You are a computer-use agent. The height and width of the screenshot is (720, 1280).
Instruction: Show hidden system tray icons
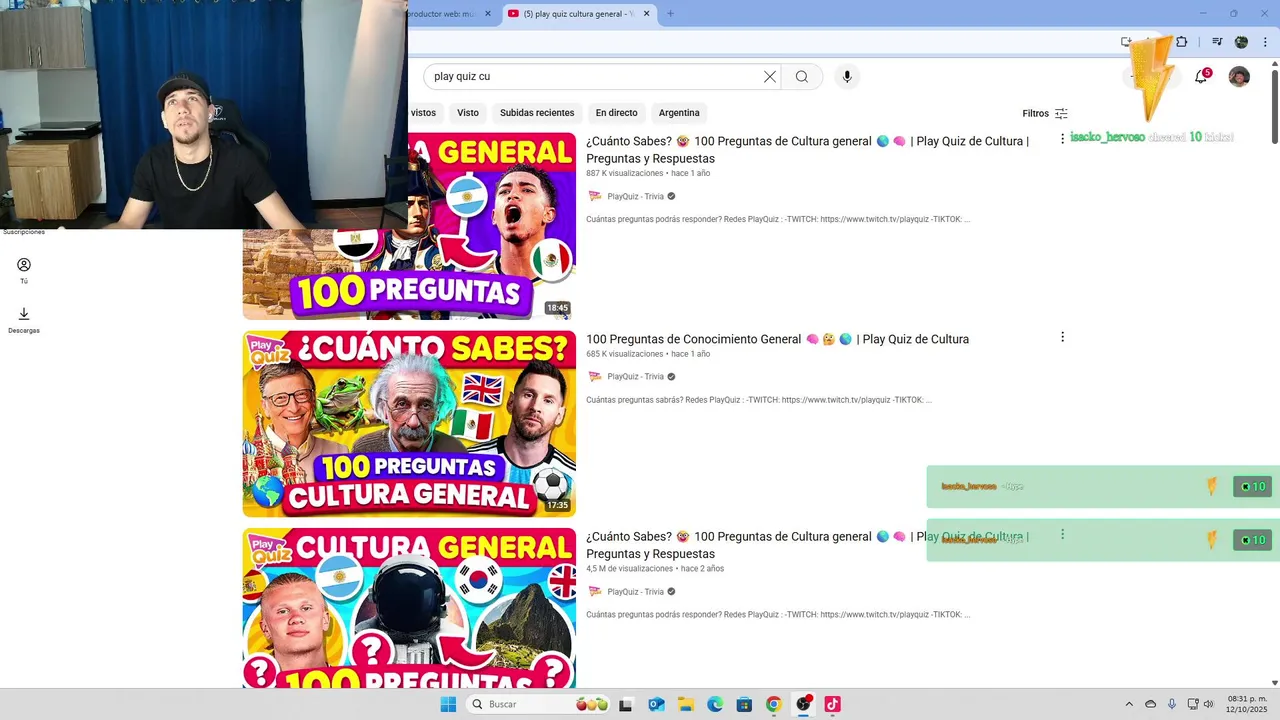coord(1129,704)
